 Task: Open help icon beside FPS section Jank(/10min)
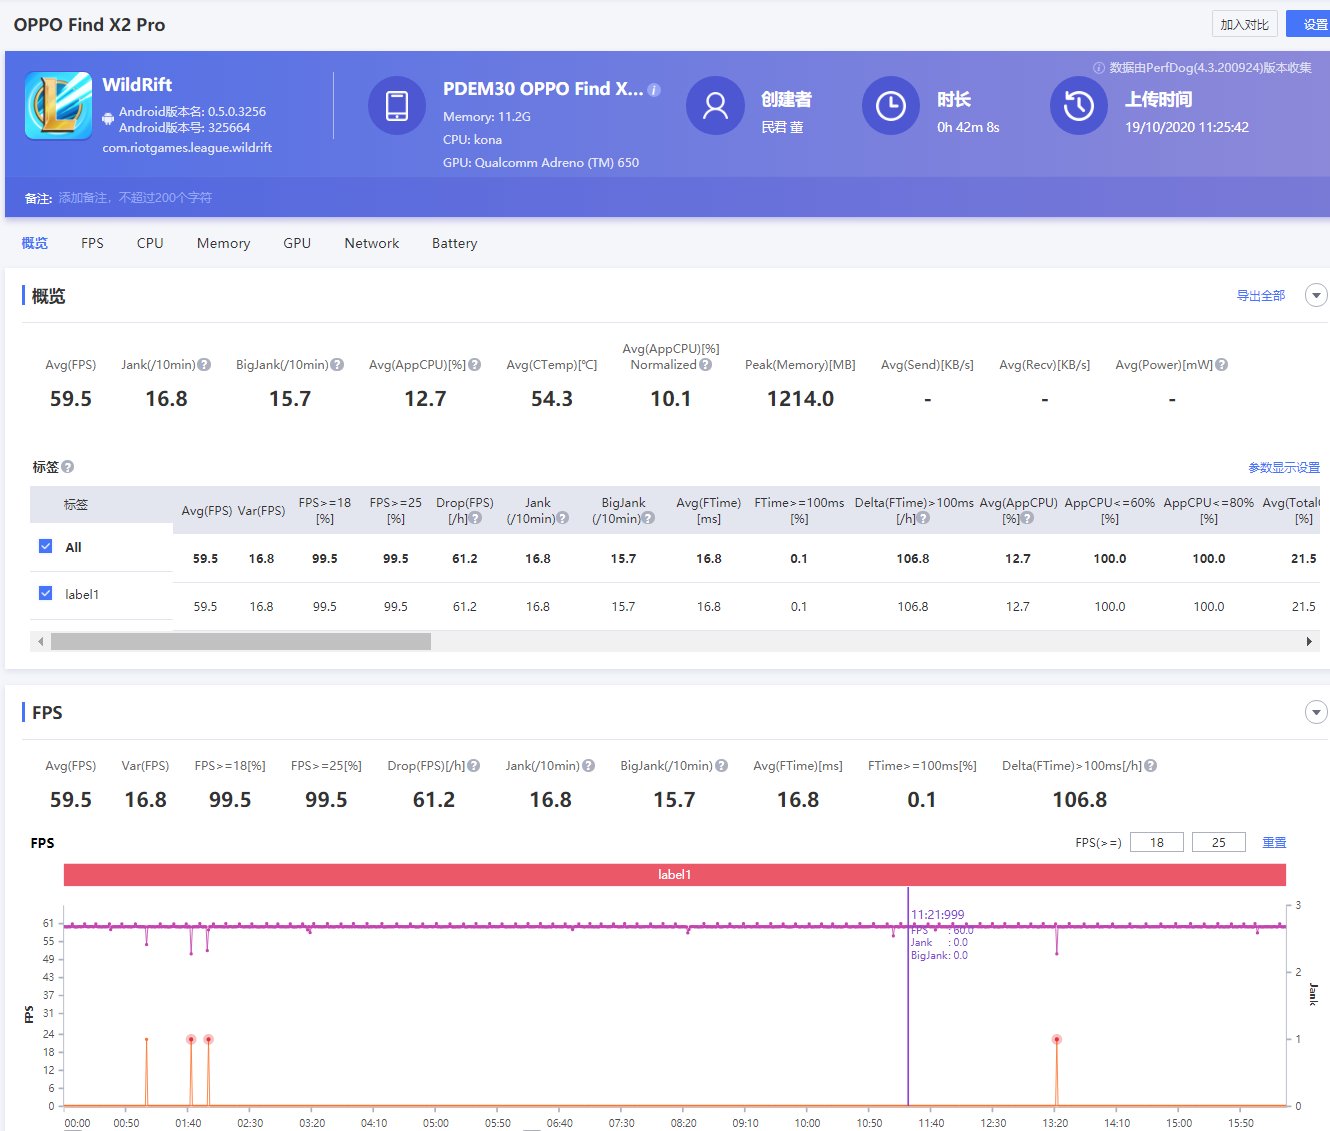pos(589,766)
